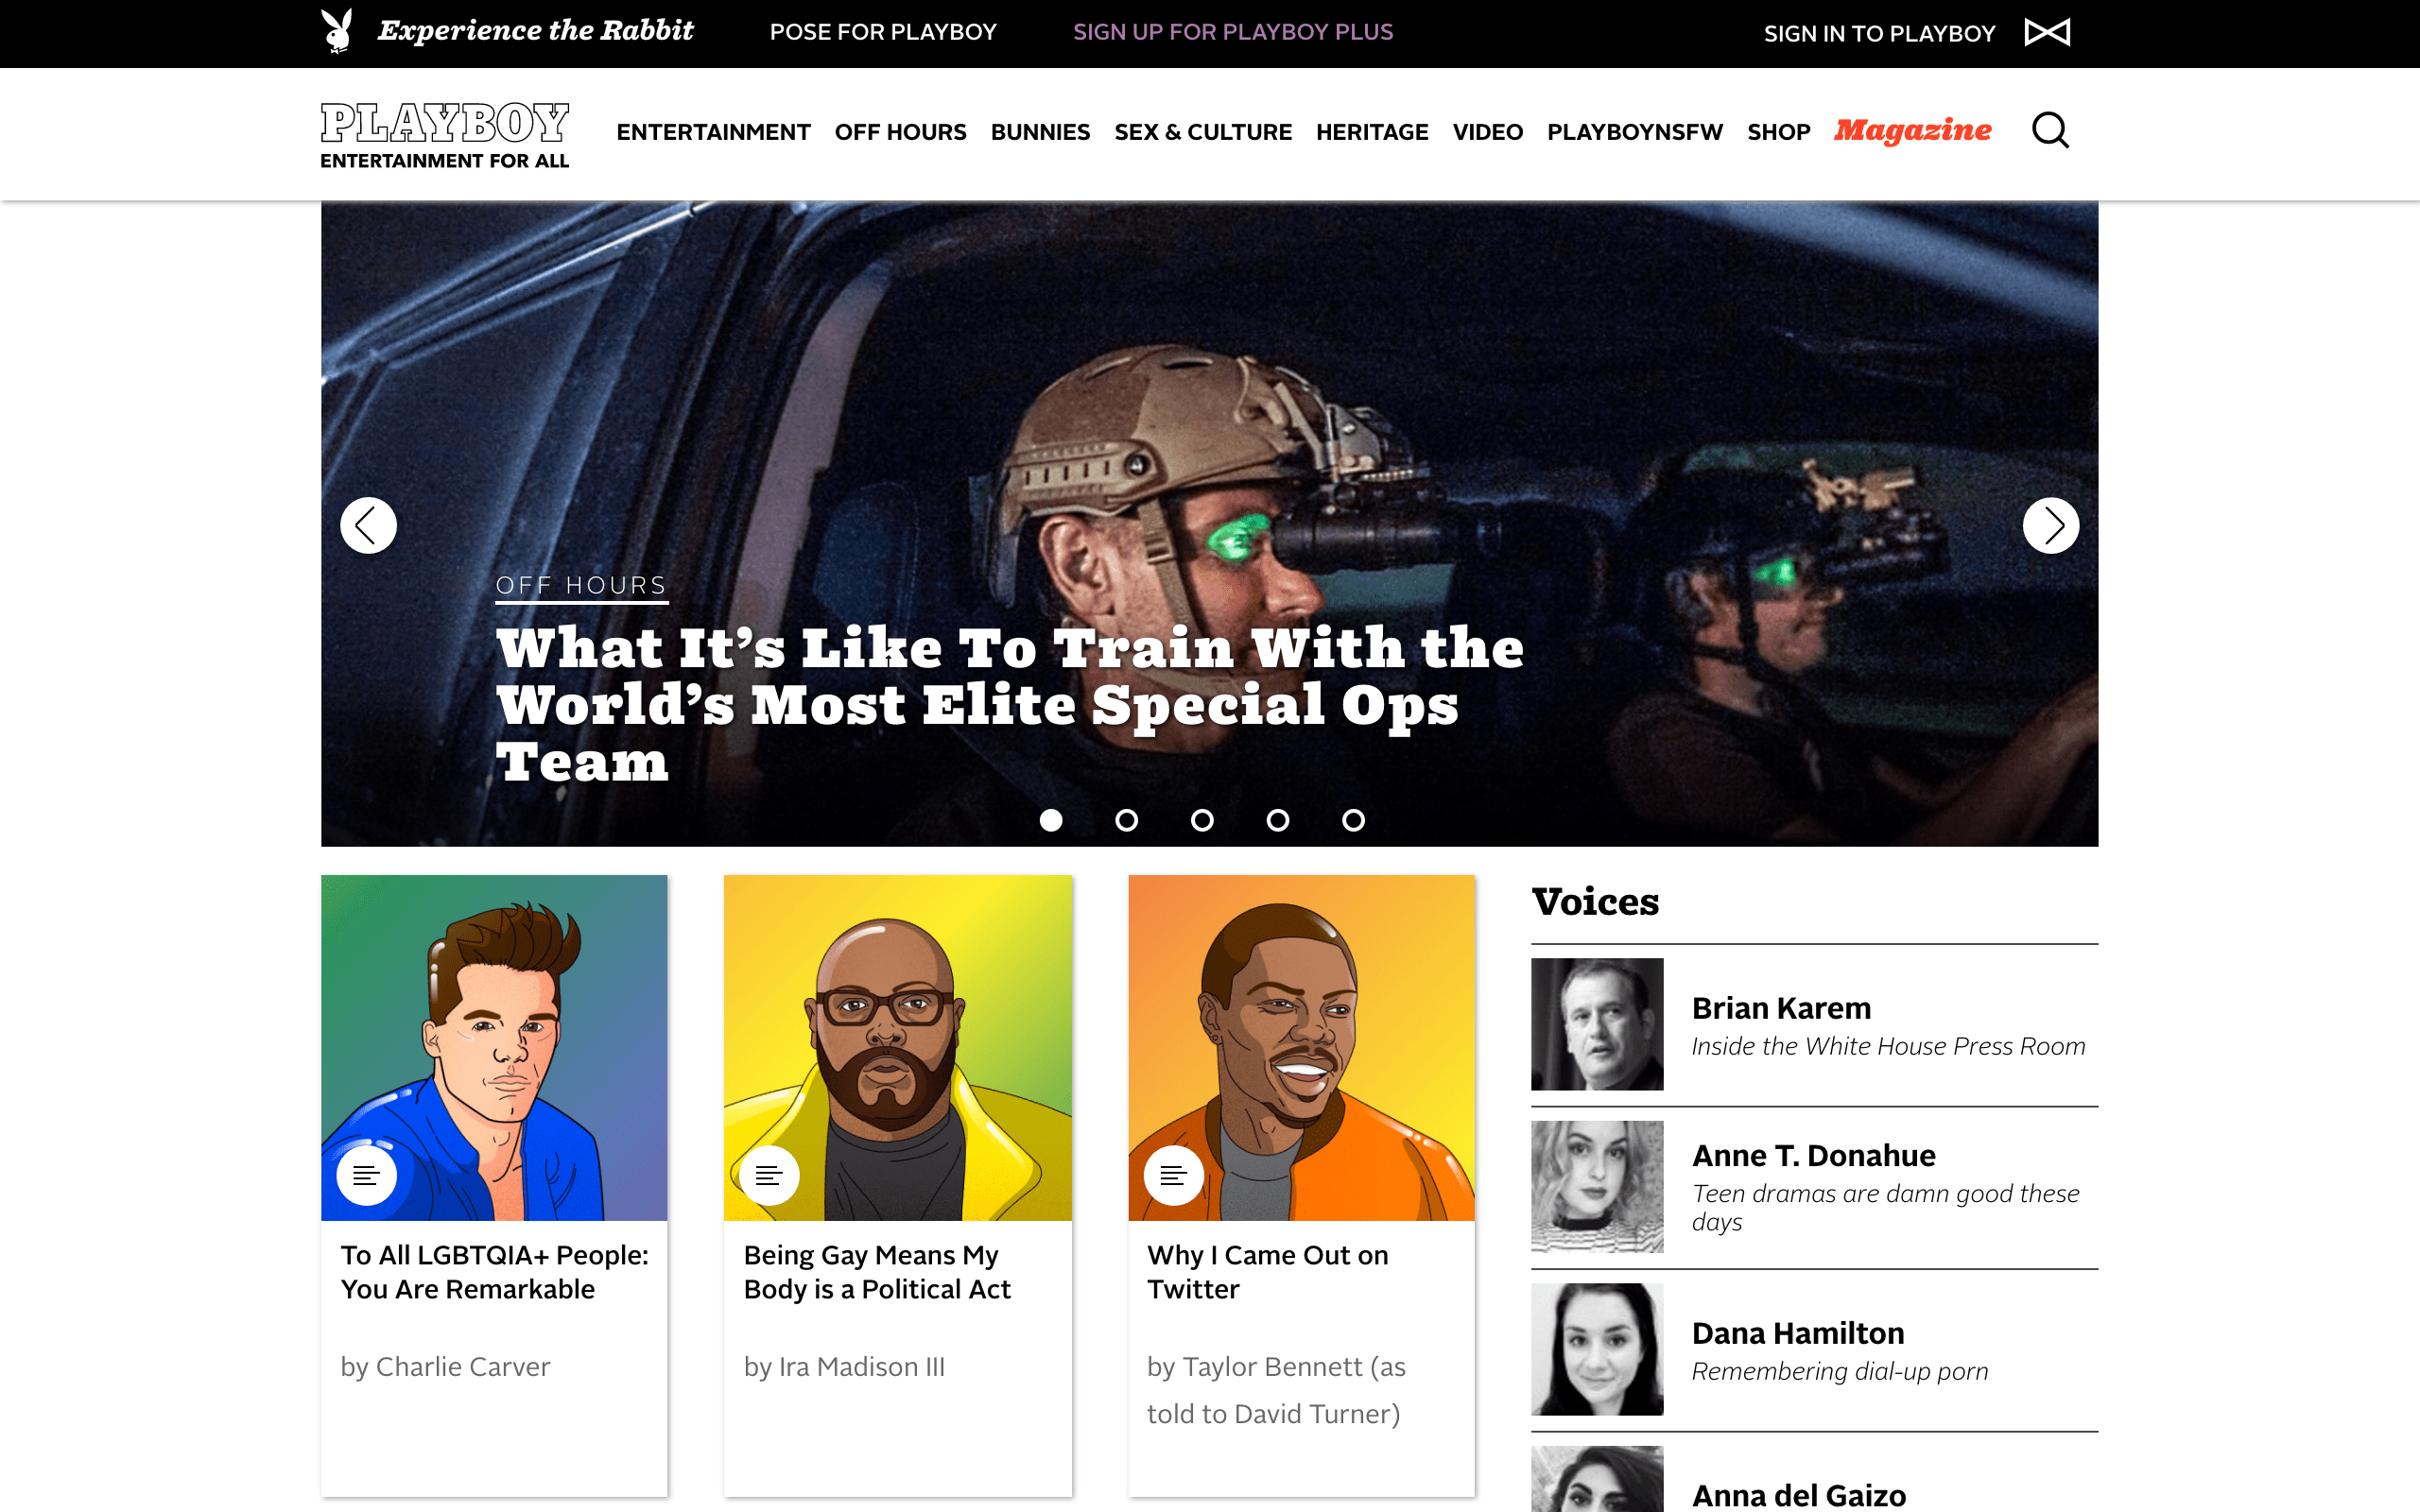Open Anne T. Donahue voice entry
This screenshot has width=2420, height=1512.
pyautogui.click(x=1814, y=1187)
